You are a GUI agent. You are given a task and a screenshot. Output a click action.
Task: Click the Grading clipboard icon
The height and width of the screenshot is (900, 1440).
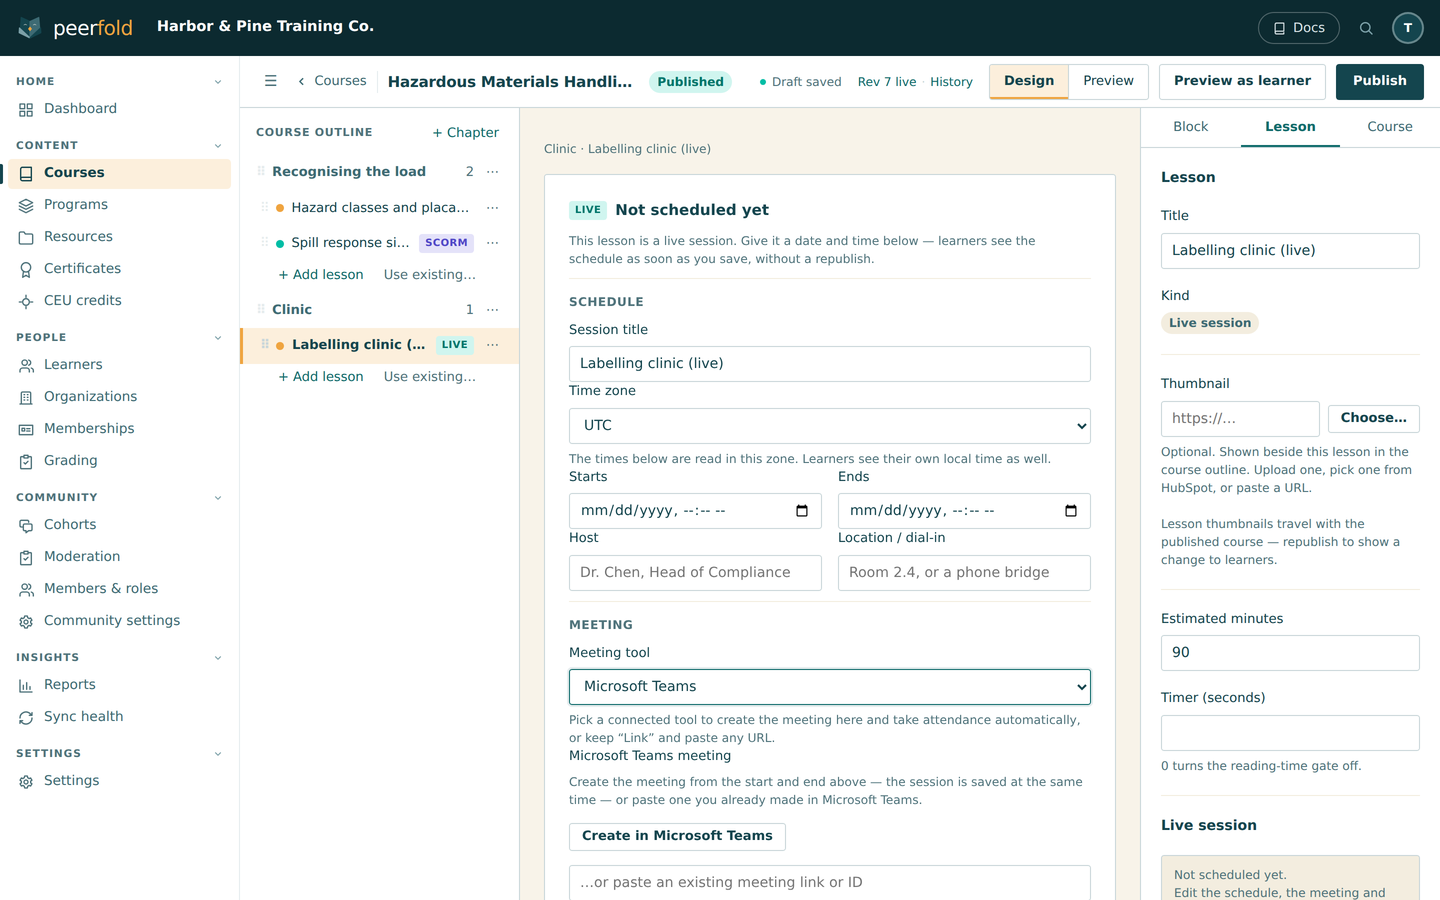pos(26,461)
